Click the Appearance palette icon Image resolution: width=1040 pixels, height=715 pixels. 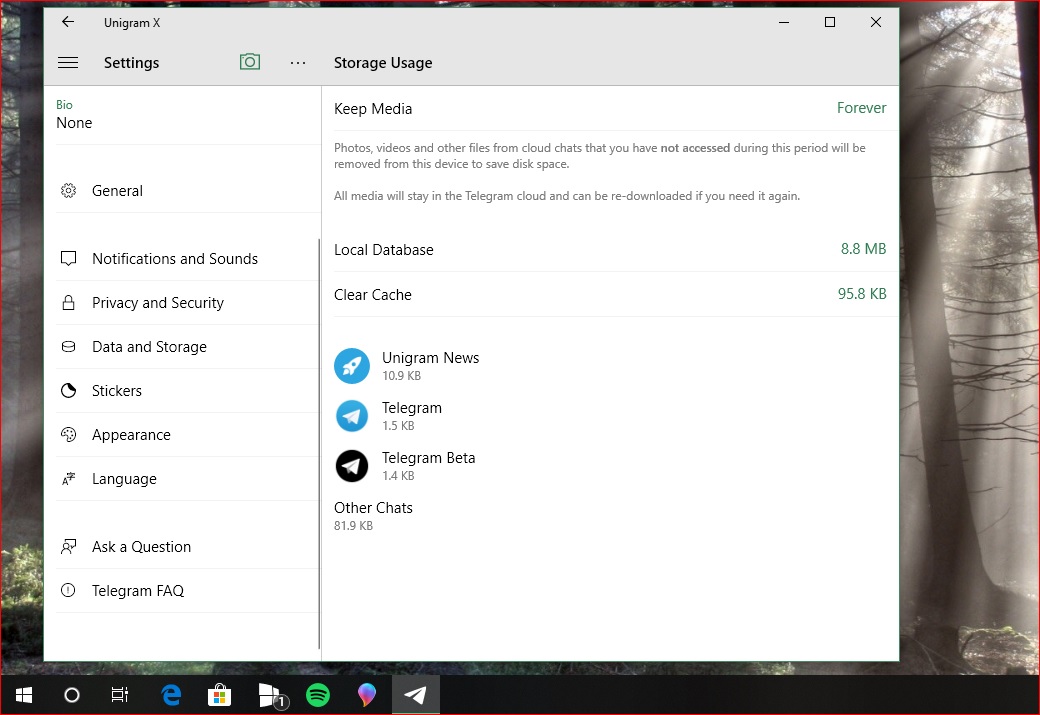pos(68,434)
